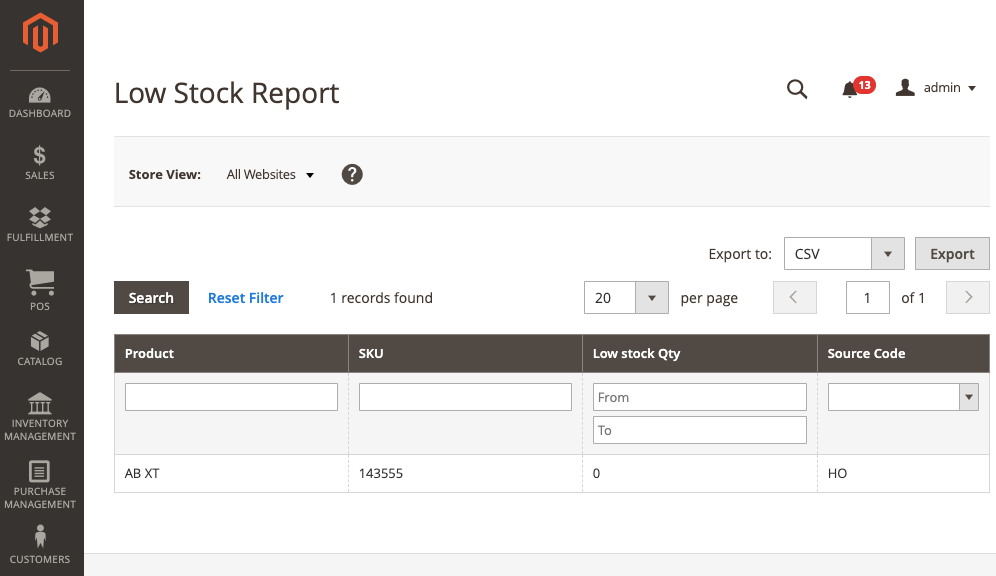The width and height of the screenshot is (996, 576).
Task: Expand the All Websites store view dropdown
Action: tap(270, 175)
